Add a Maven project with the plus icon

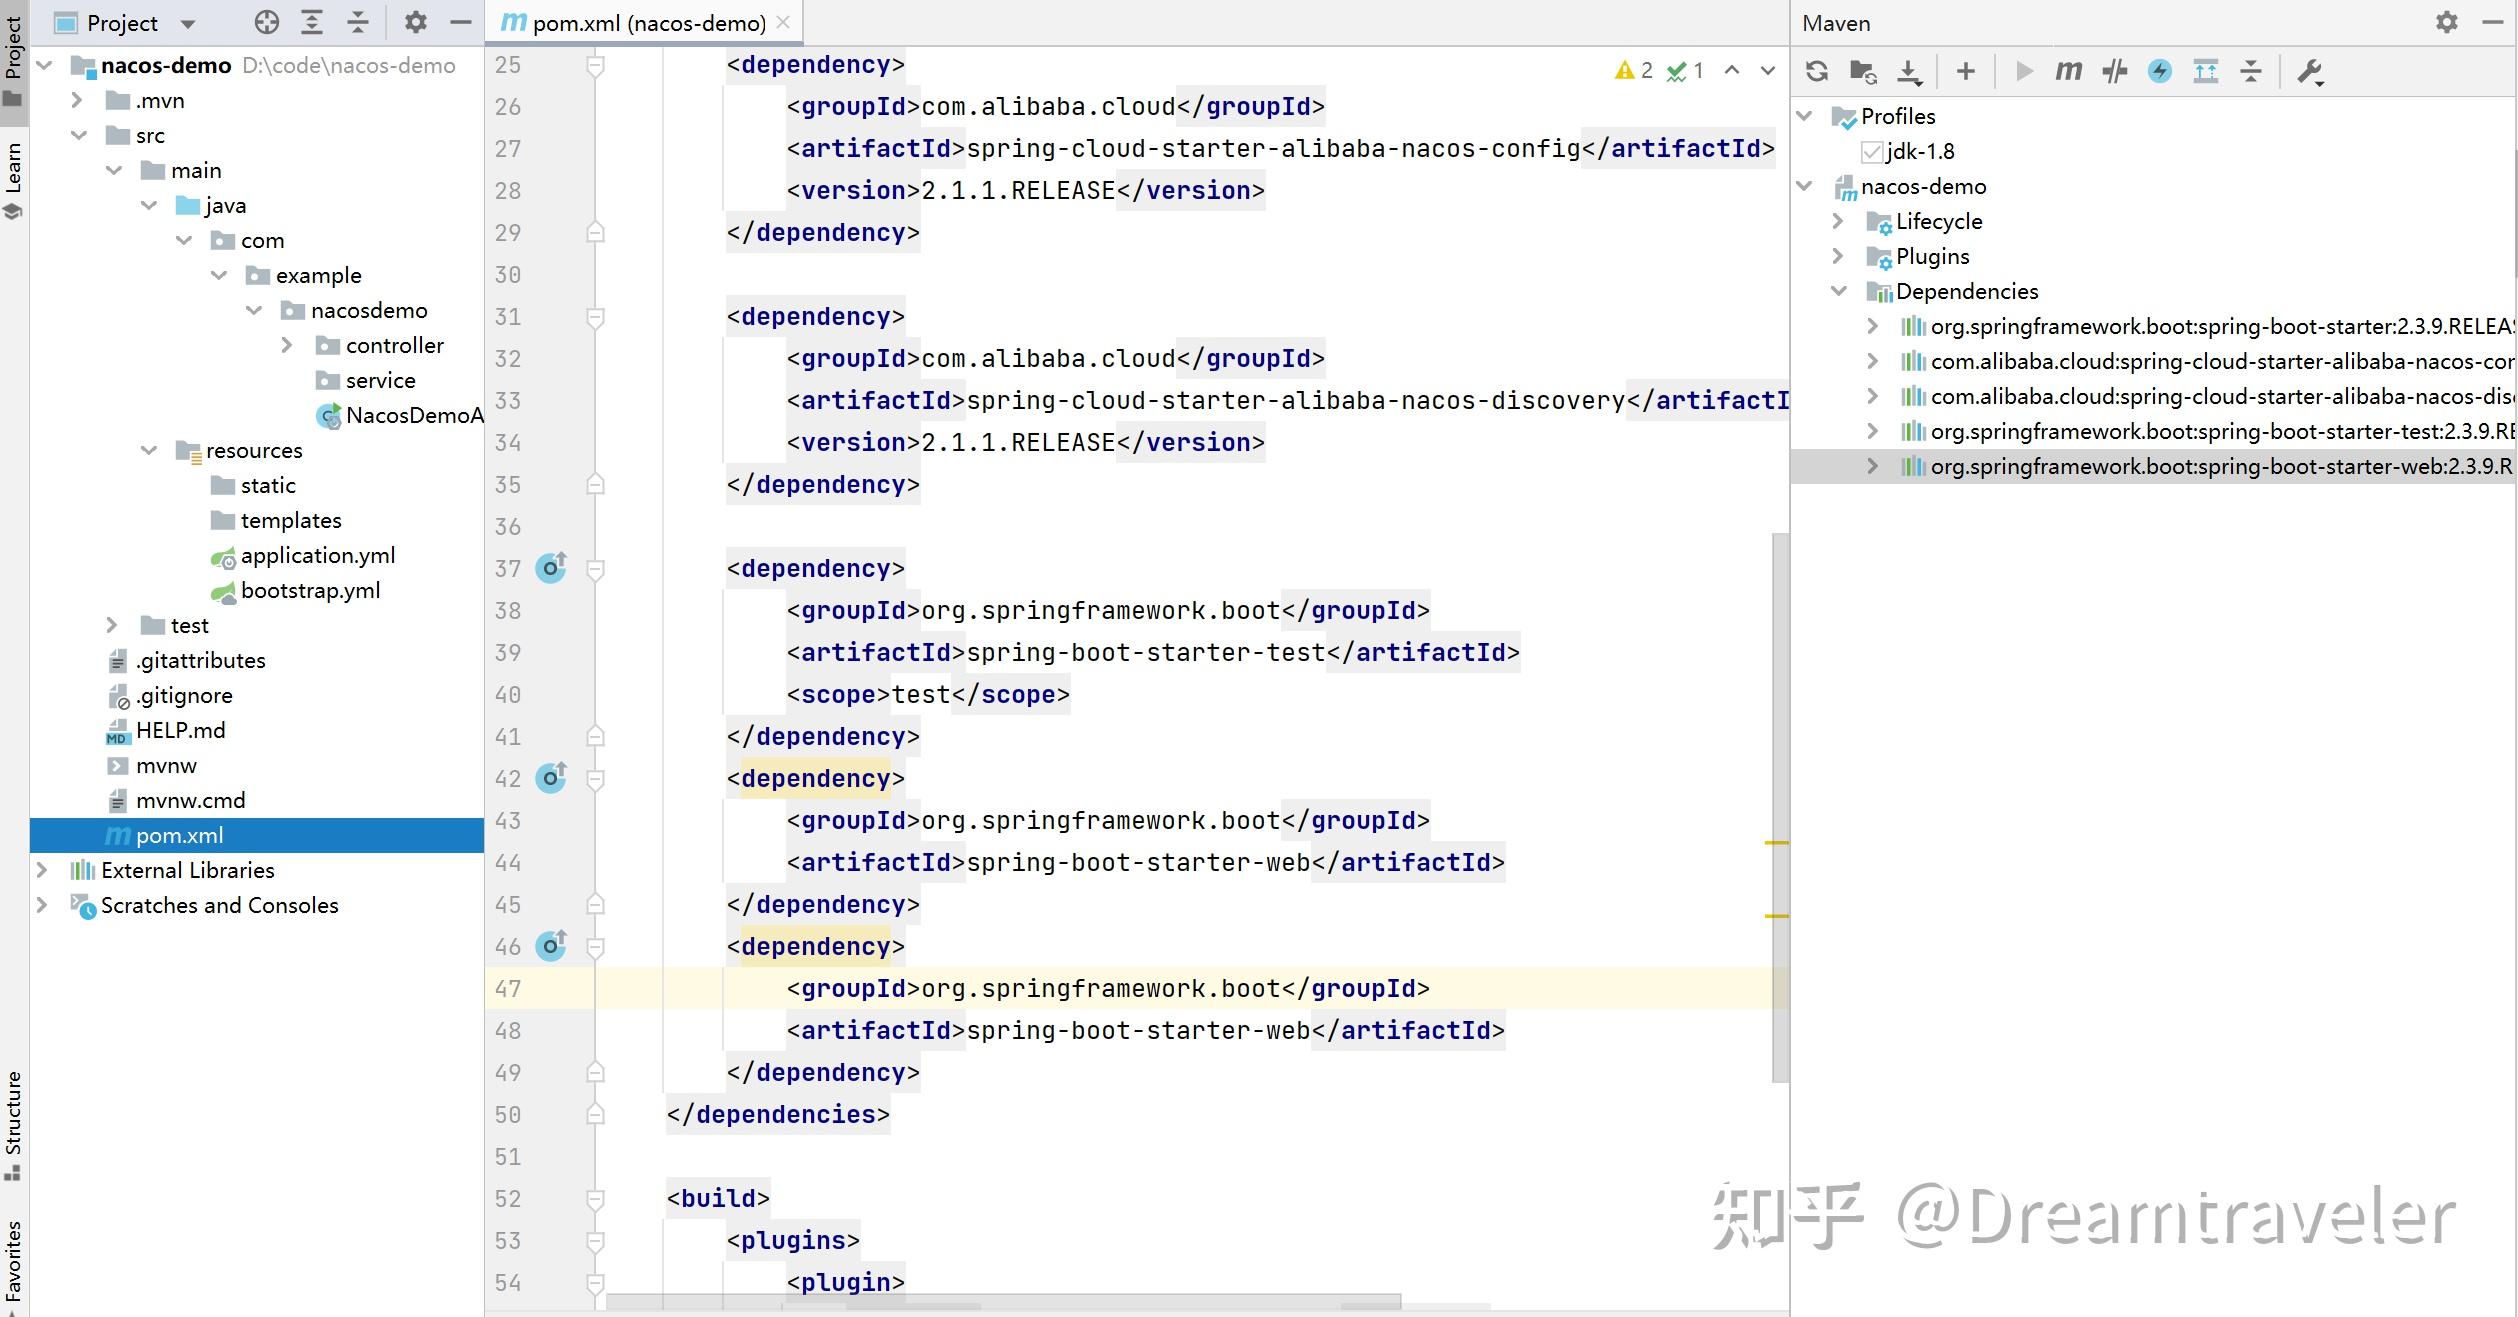(1965, 71)
